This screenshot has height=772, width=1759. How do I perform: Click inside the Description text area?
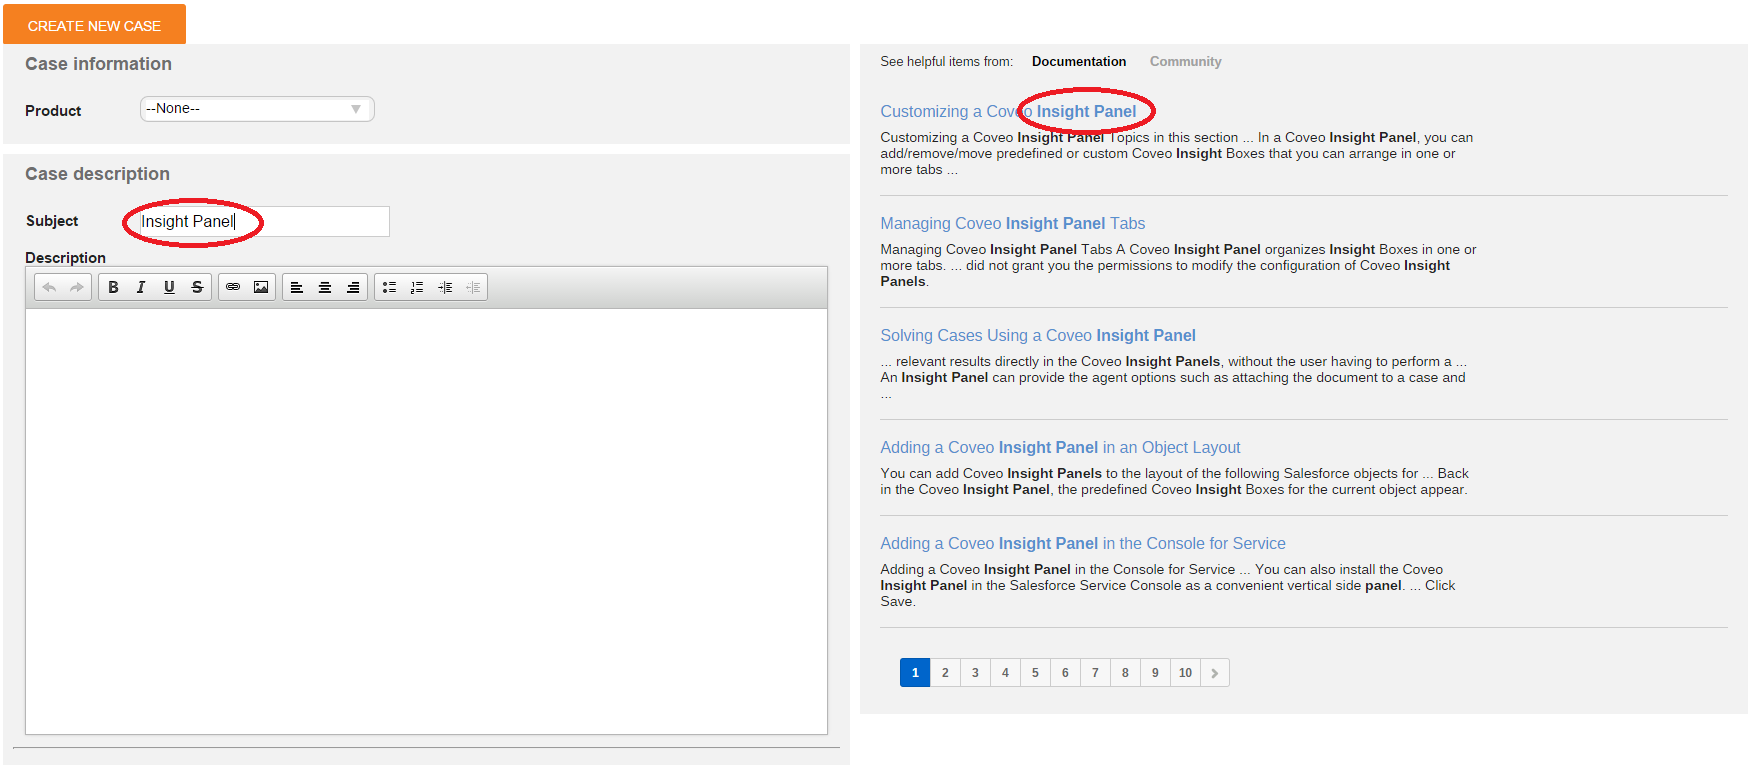pos(426,521)
